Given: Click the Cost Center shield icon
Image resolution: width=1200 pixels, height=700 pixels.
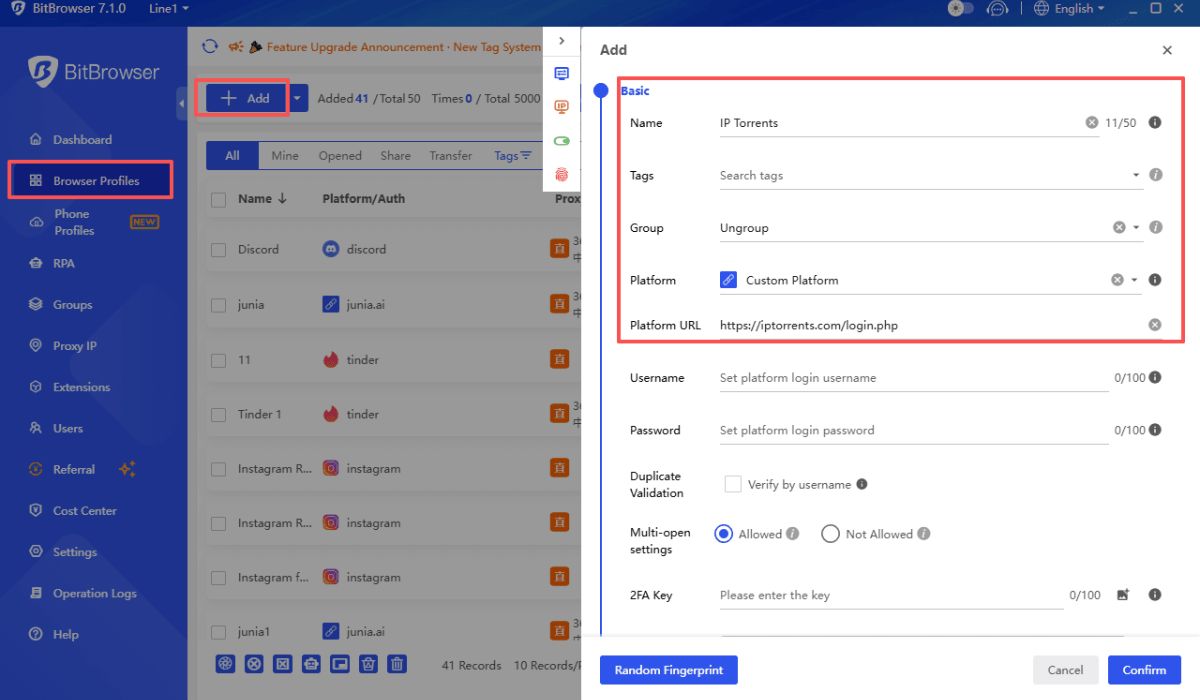Looking at the screenshot, I should [36, 510].
